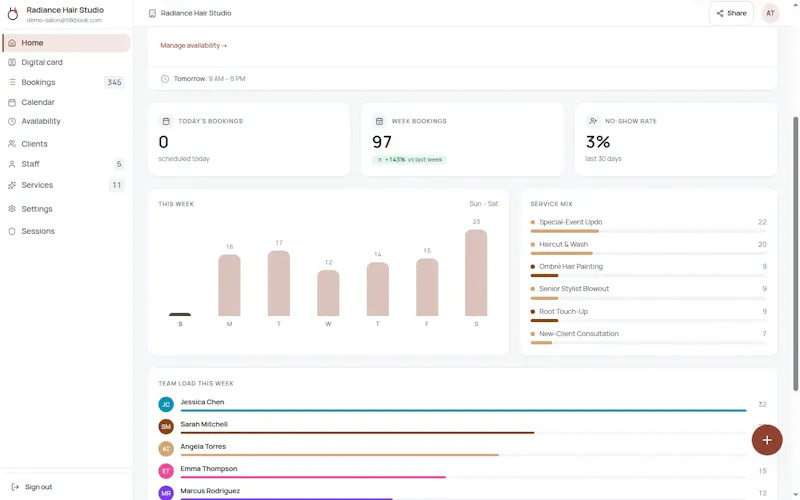Viewport: 800px width, 500px height.
Task: Open Settings in the sidebar
Action: (66, 209)
